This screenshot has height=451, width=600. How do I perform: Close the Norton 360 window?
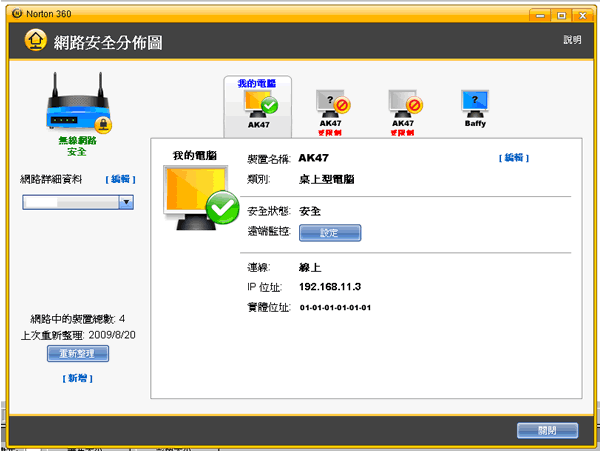coord(583,16)
